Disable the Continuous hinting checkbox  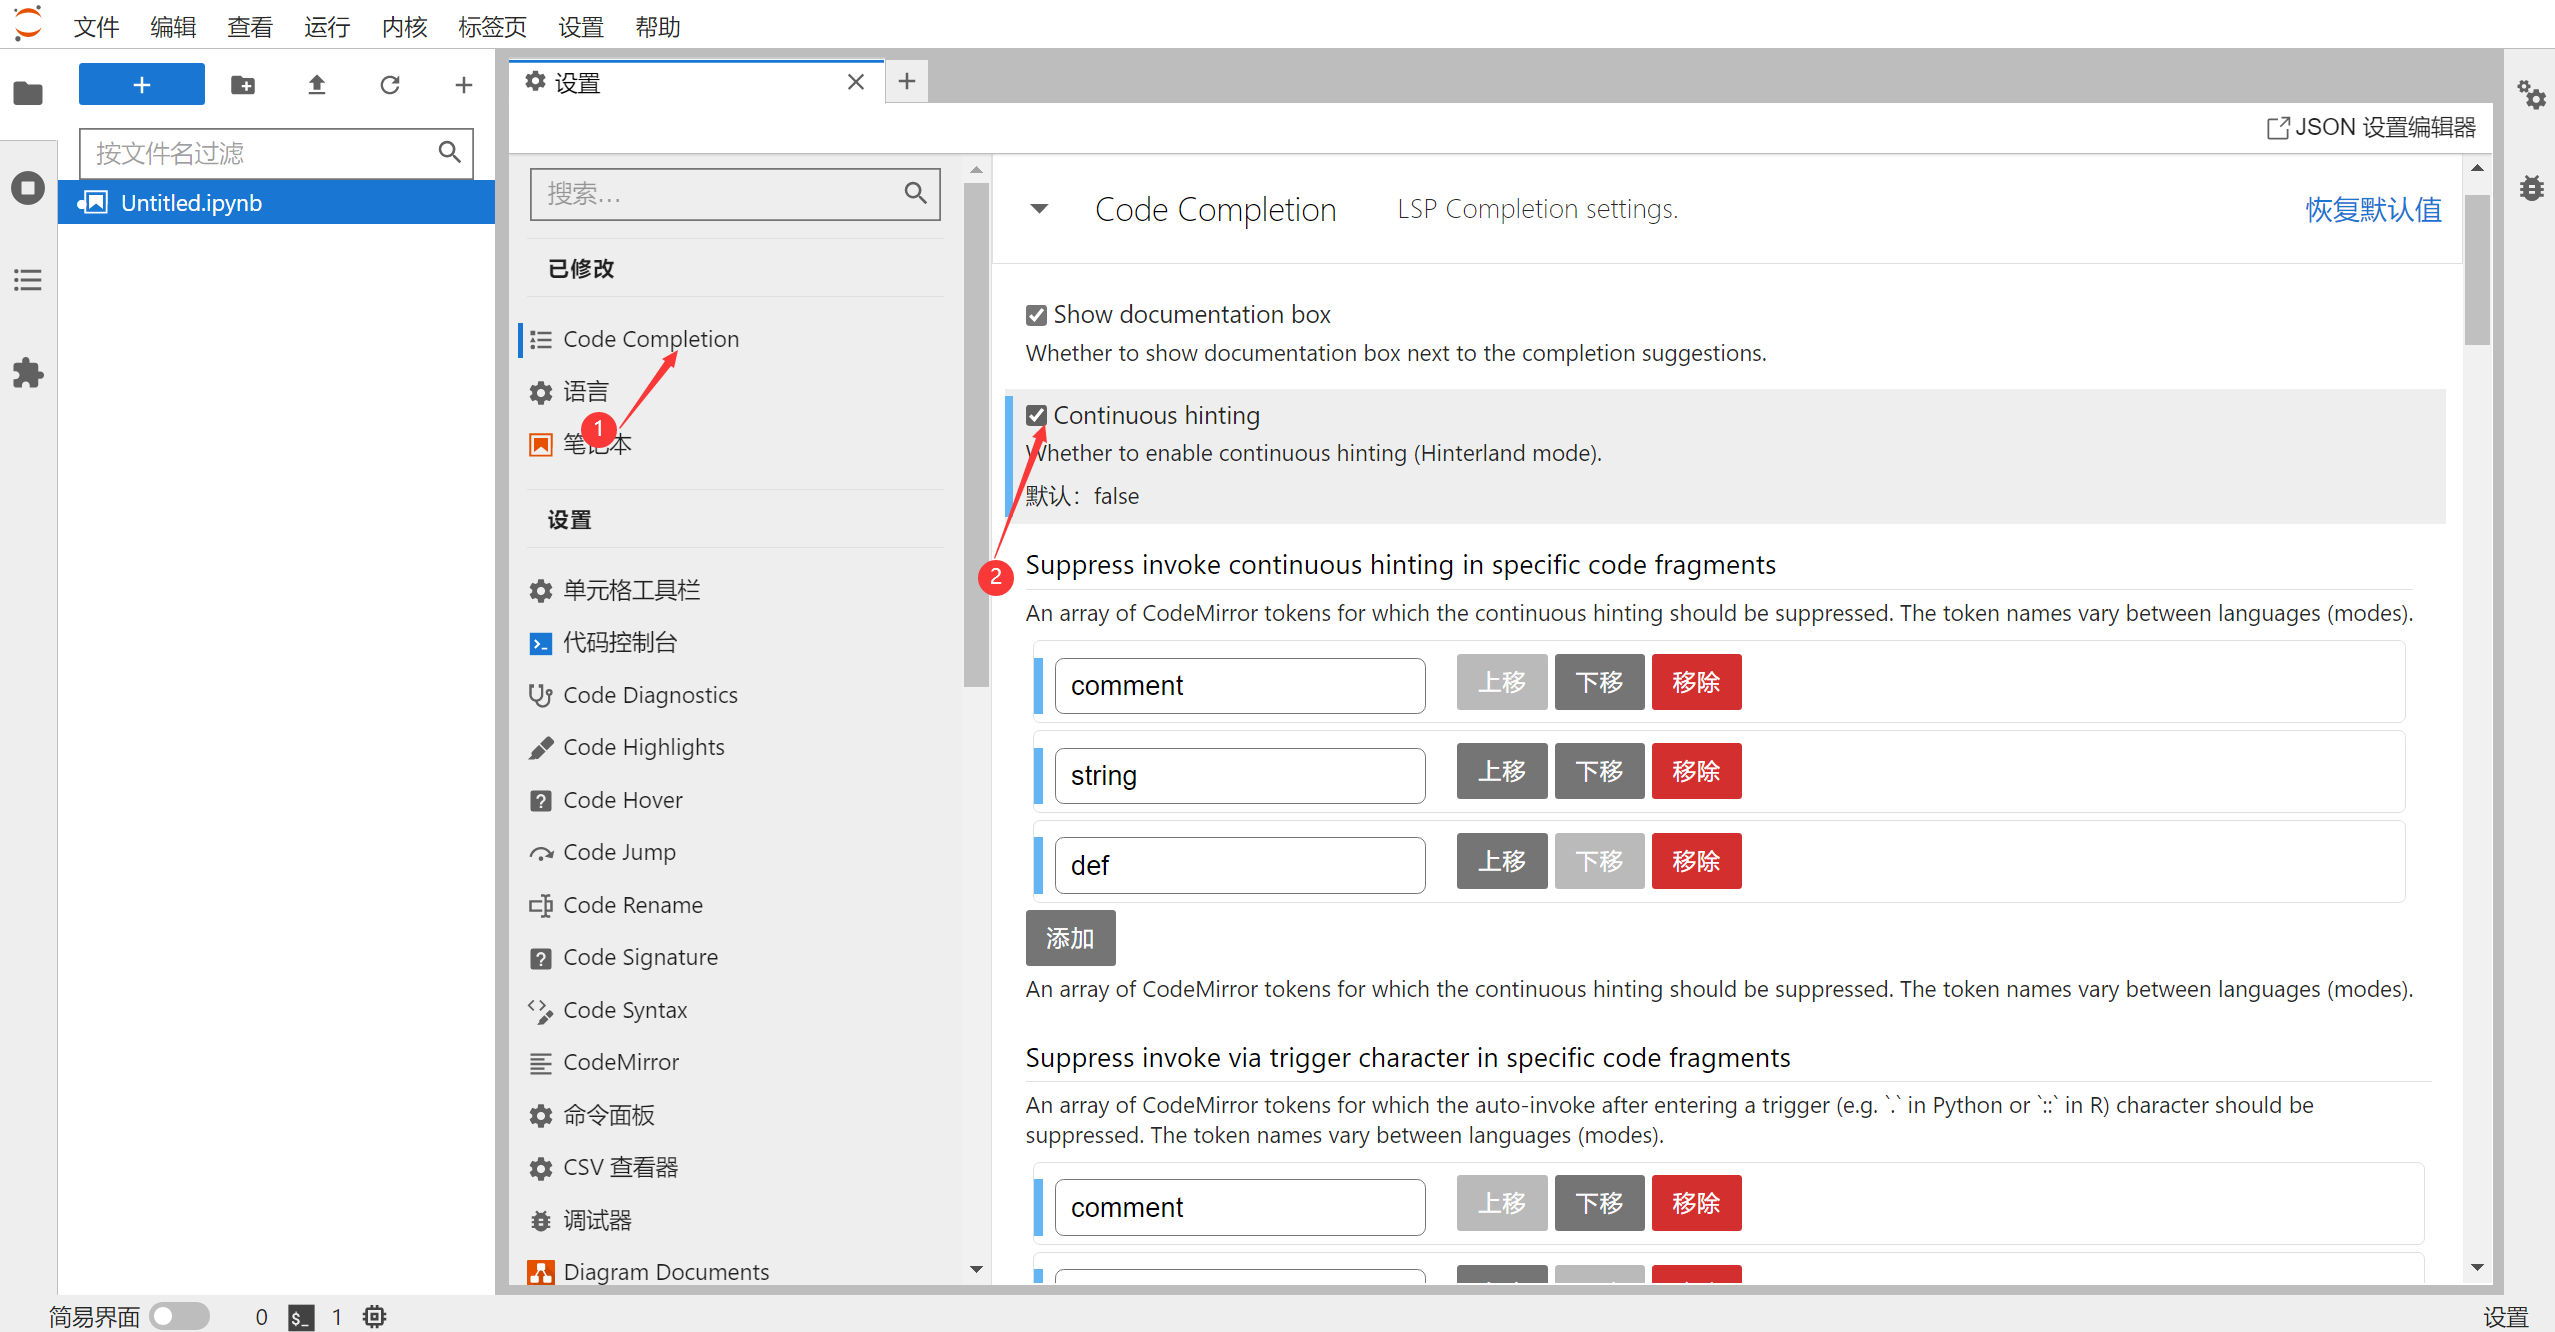[1036, 415]
